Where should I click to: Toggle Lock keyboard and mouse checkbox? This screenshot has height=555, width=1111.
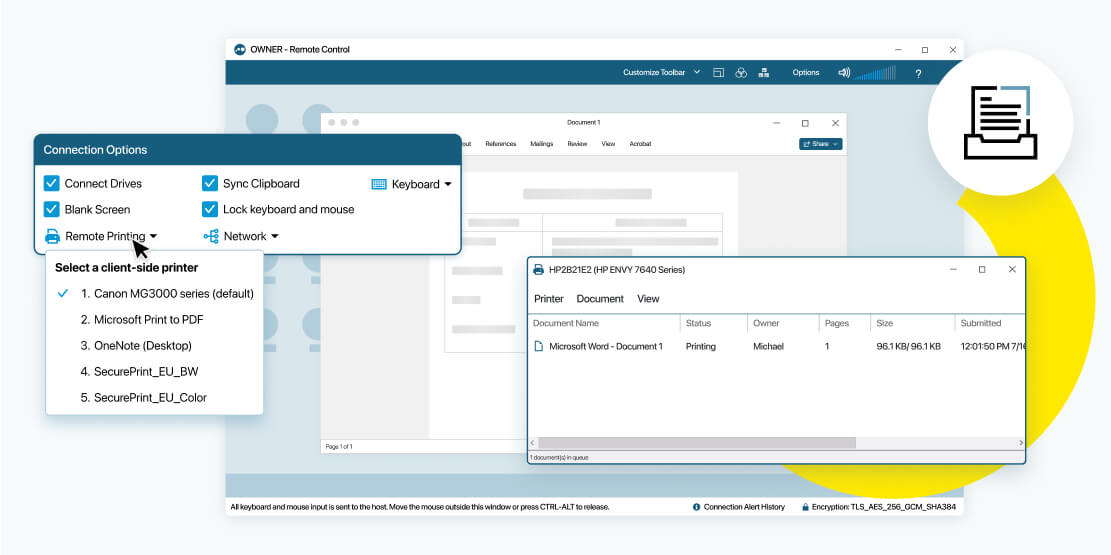[x=210, y=209]
